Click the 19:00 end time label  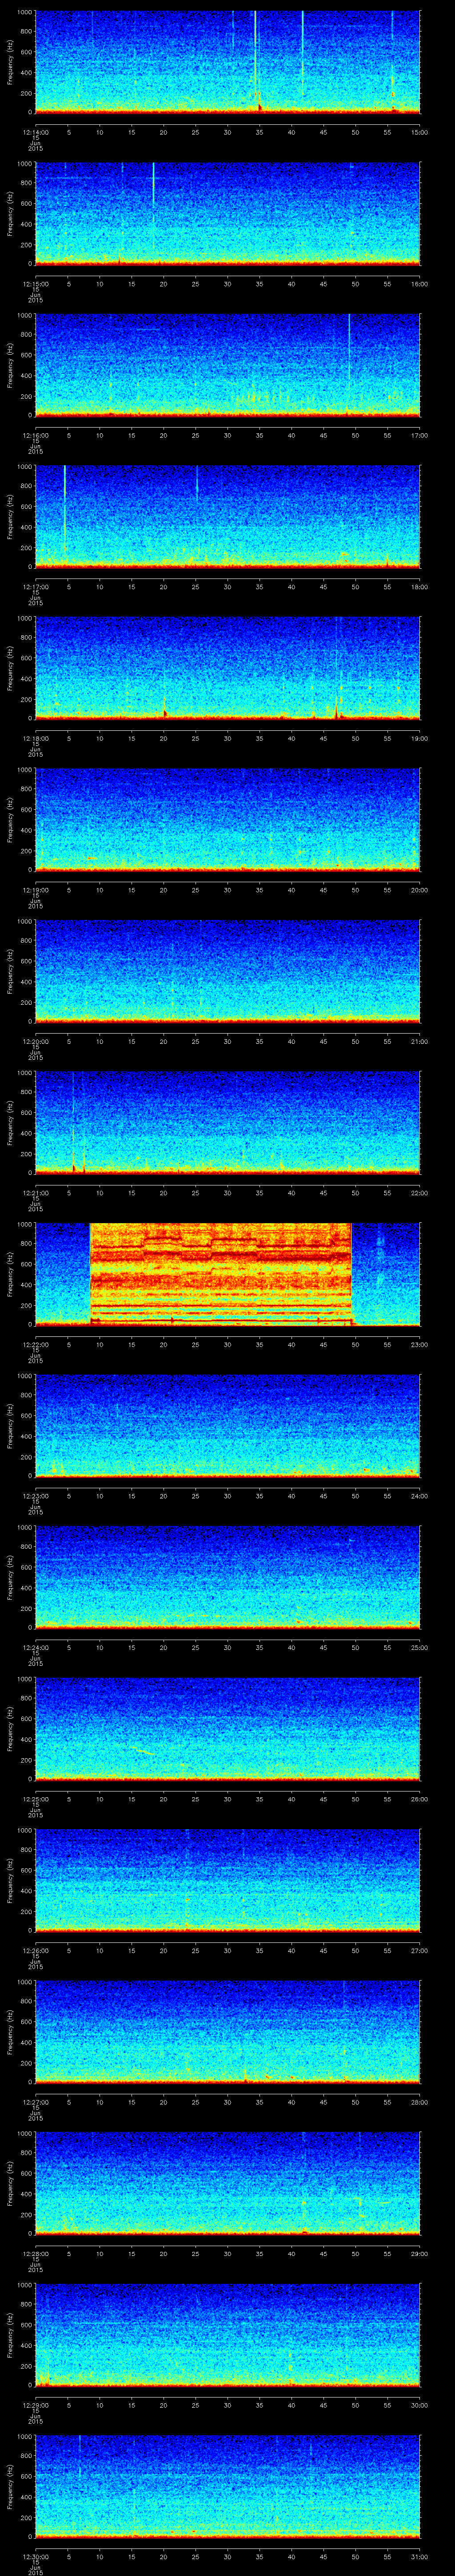[x=419, y=738]
